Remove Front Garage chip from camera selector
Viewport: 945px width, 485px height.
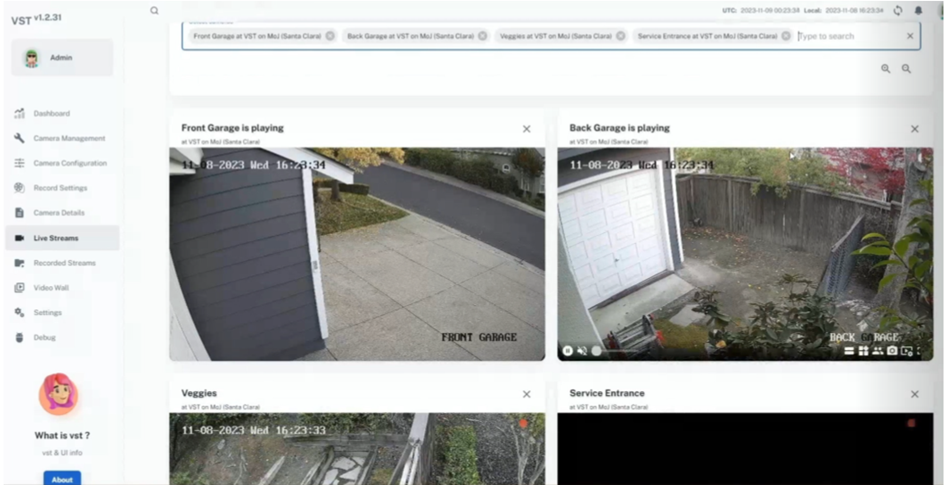pyautogui.click(x=330, y=36)
